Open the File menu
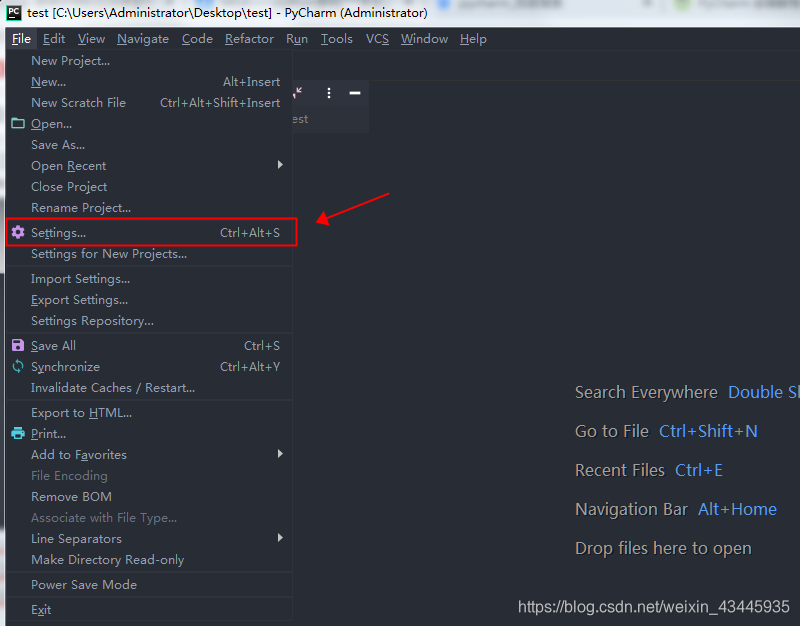800x626 pixels. pos(21,39)
